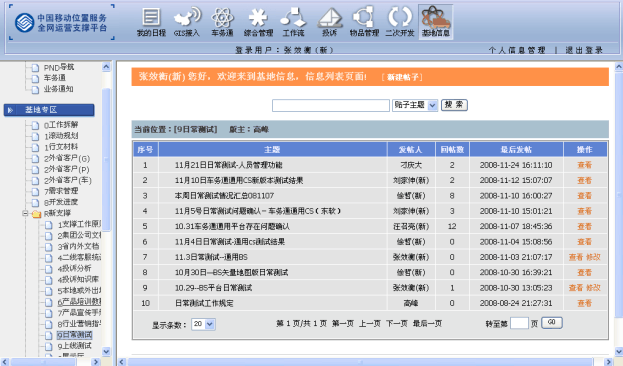623x366 pixels.
Task: Go to 下一页 next page
Action: click(397, 323)
